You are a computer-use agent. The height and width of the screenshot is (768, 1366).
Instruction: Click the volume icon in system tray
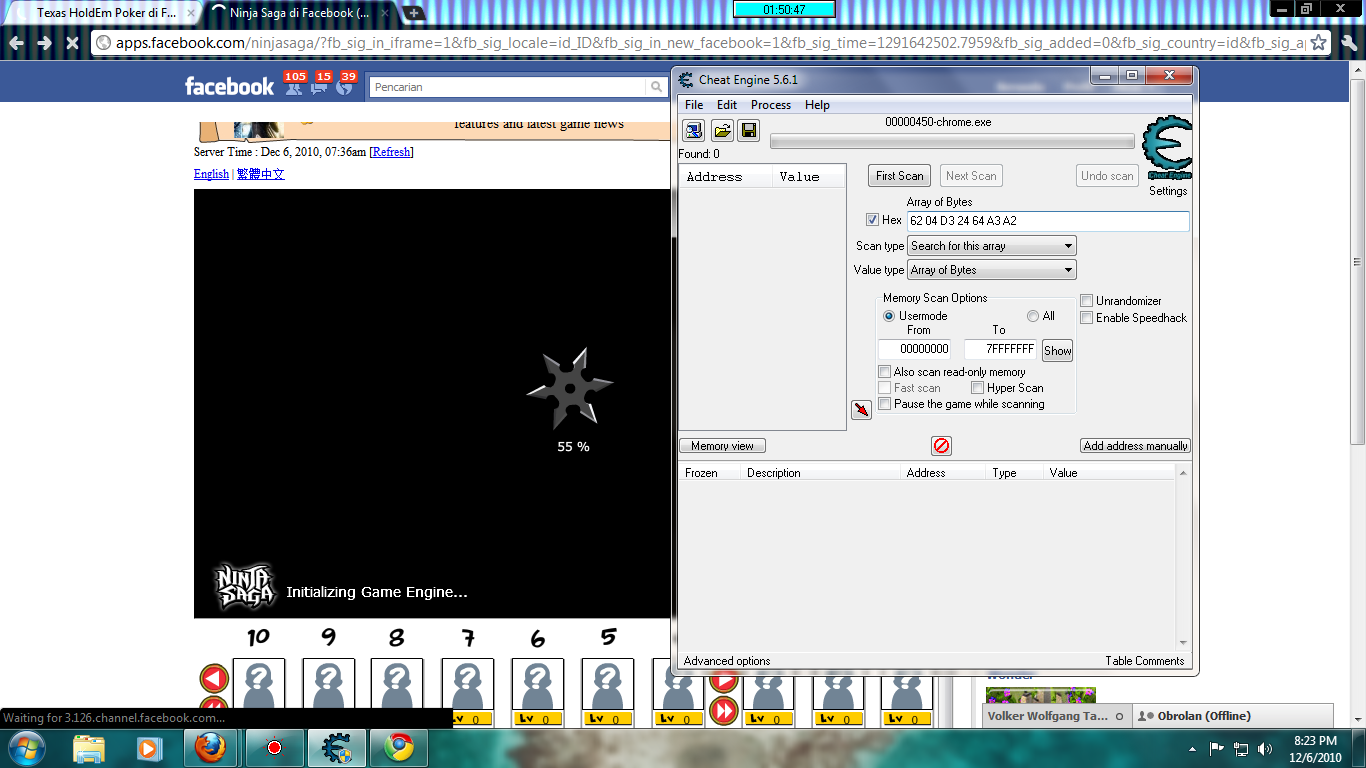[1265, 748]
